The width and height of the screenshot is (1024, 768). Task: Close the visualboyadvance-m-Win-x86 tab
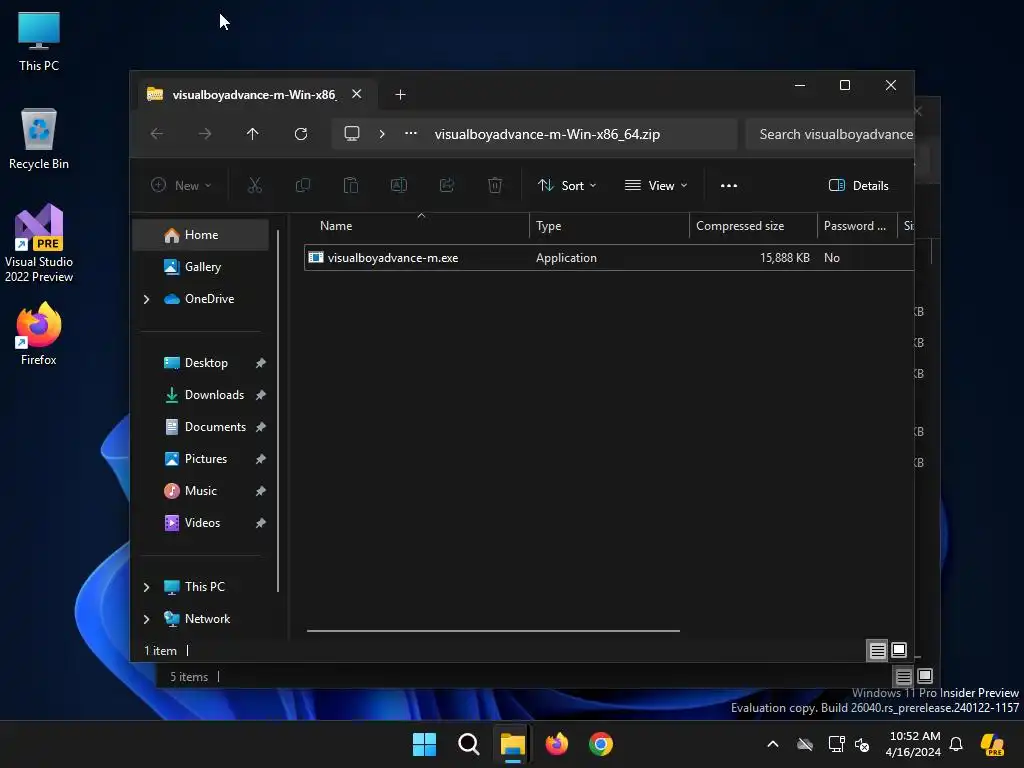click(357, 94)
